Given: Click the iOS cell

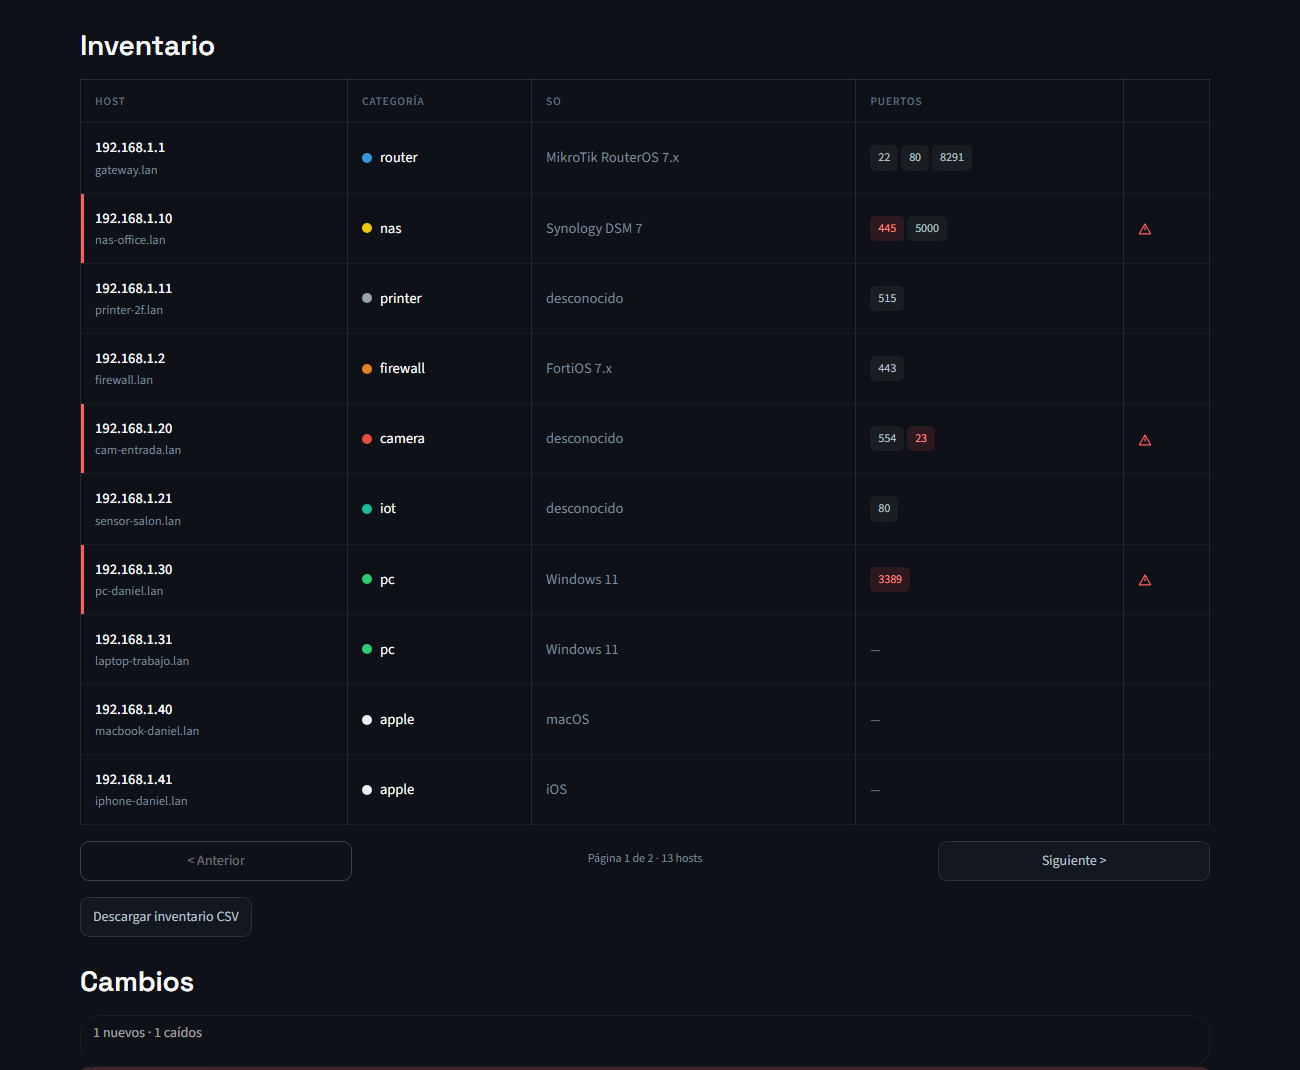Looking at the screenshot, I should point(556,790).
